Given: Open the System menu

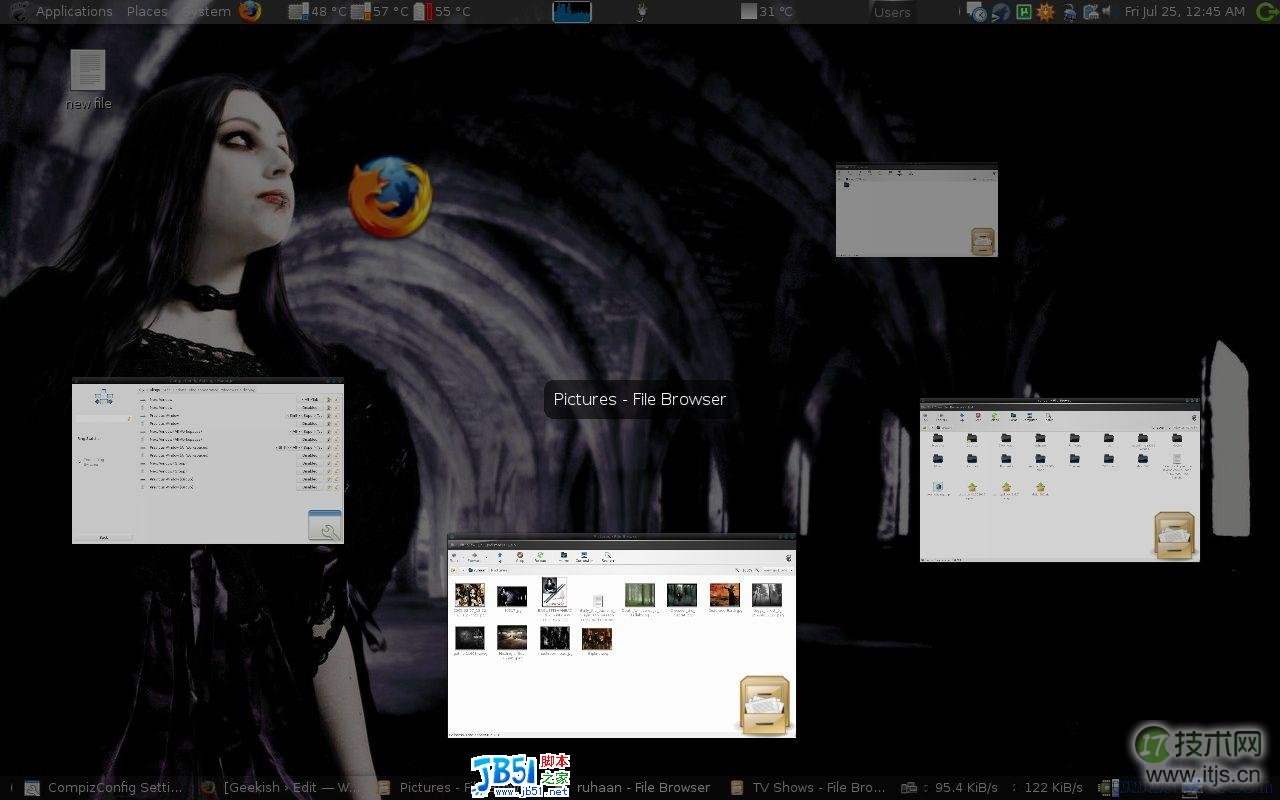Looking at the screenshot, I should click(208, 12).
